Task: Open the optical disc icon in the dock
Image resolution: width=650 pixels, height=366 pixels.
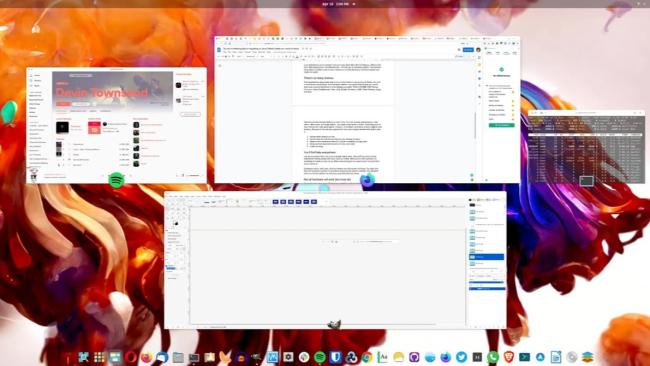Action: tap(572, 357)
